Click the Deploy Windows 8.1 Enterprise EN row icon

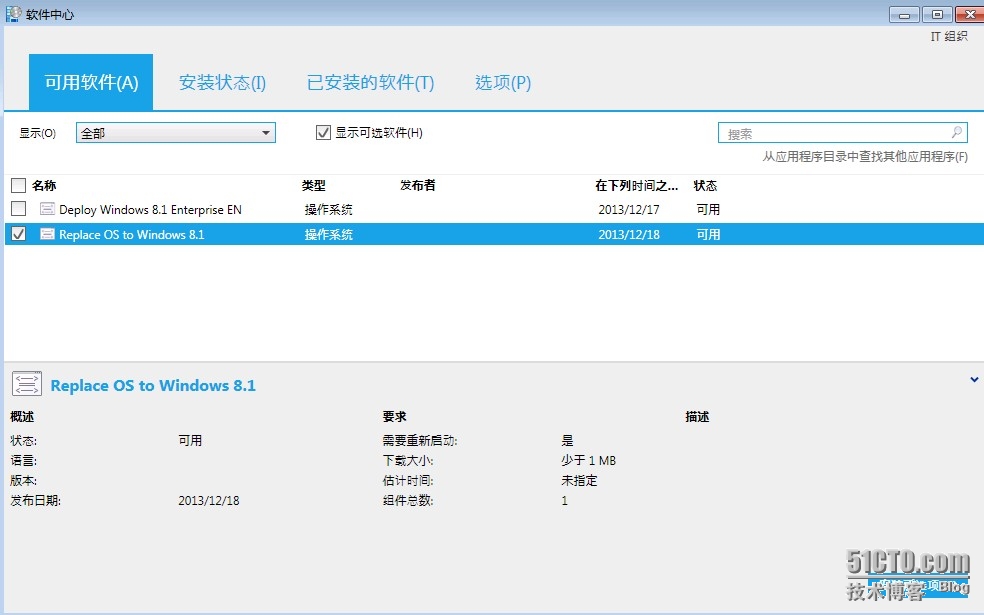tap(47, 208)
